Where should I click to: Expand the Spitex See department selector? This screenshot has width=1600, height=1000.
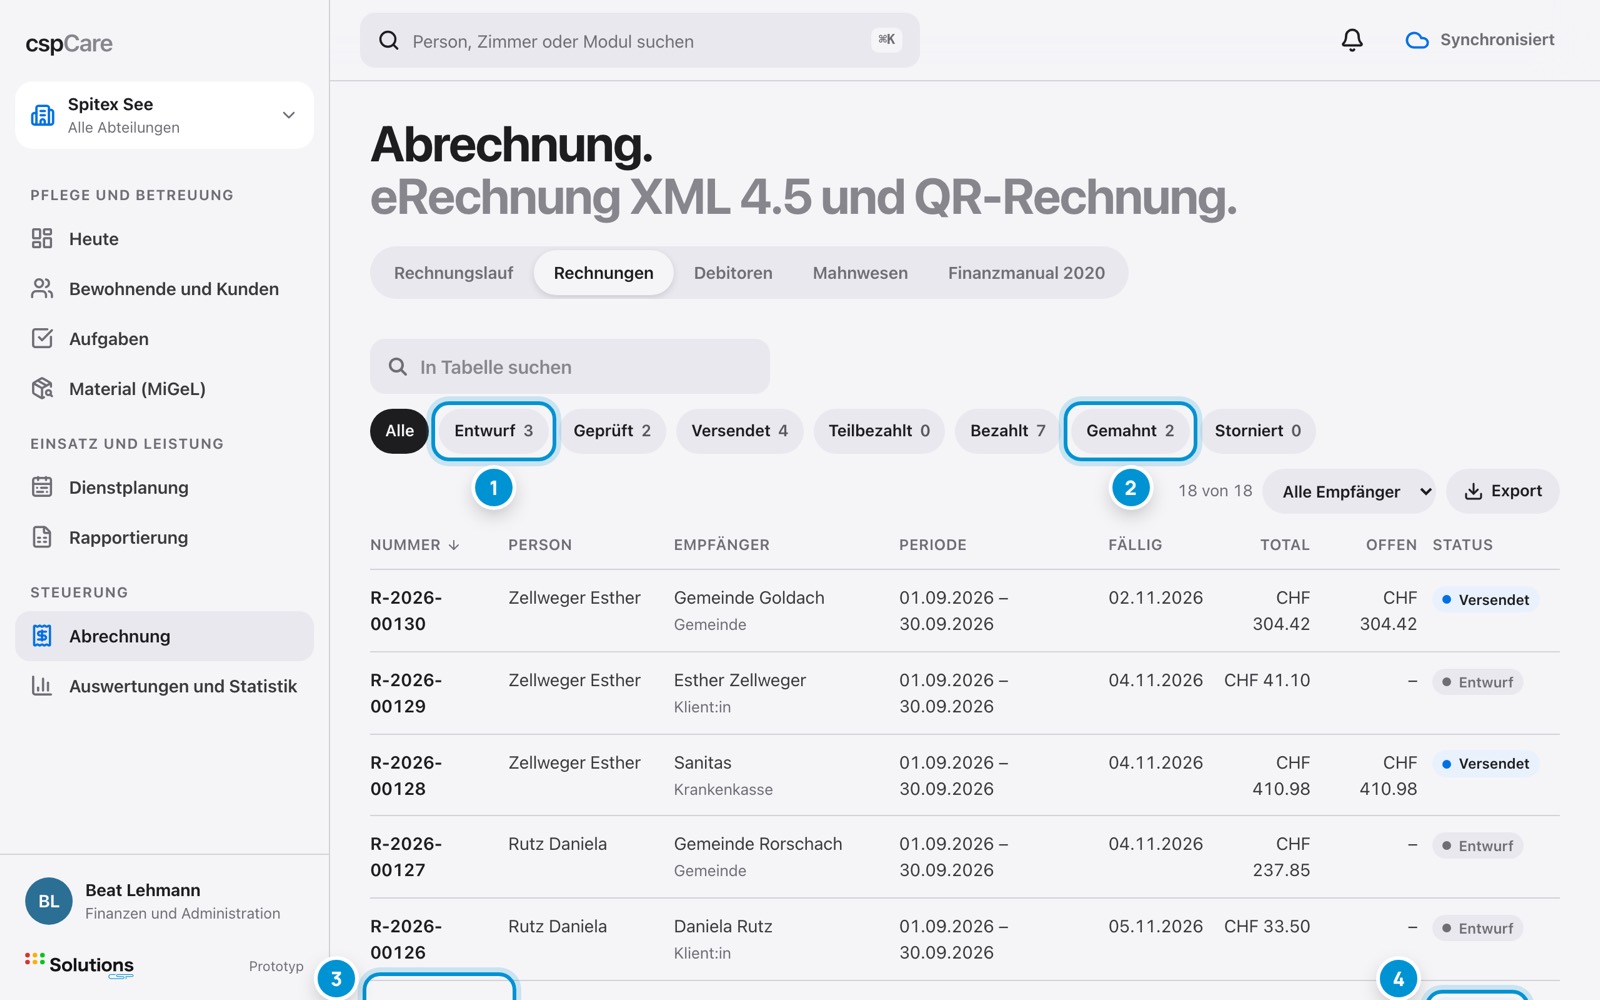[164, 115]
